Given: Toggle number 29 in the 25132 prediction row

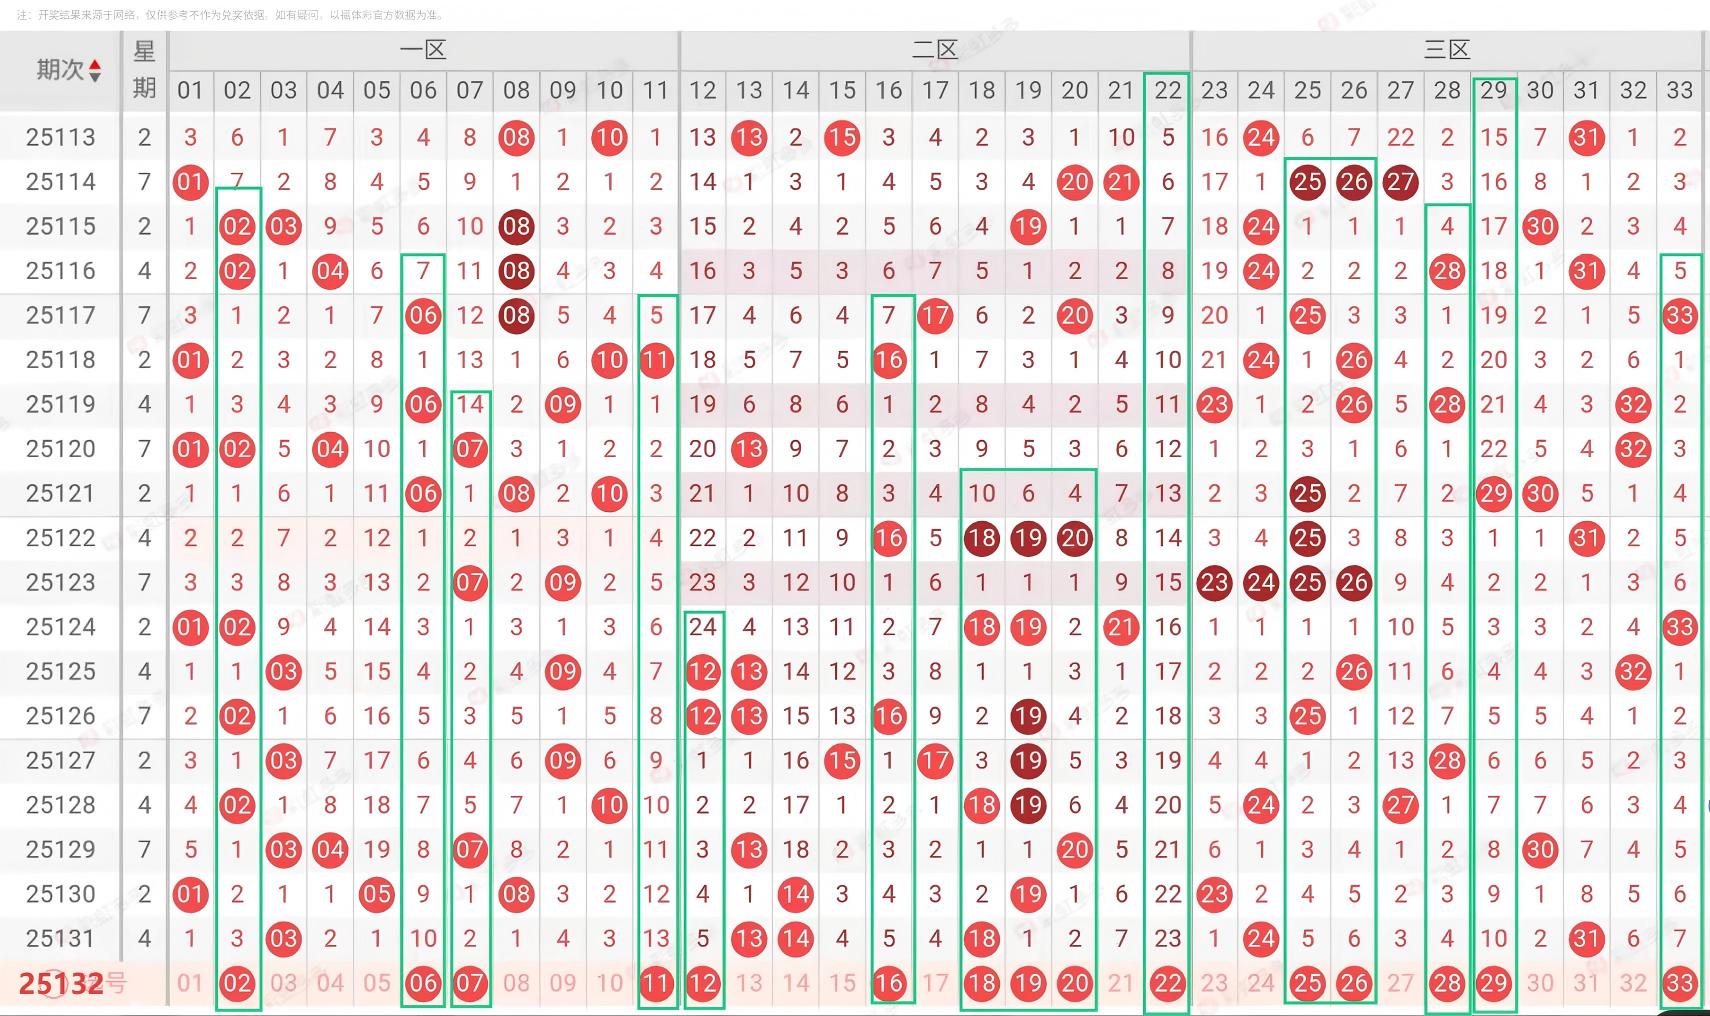Looking at the screenshot, I should click(1494, 983).
